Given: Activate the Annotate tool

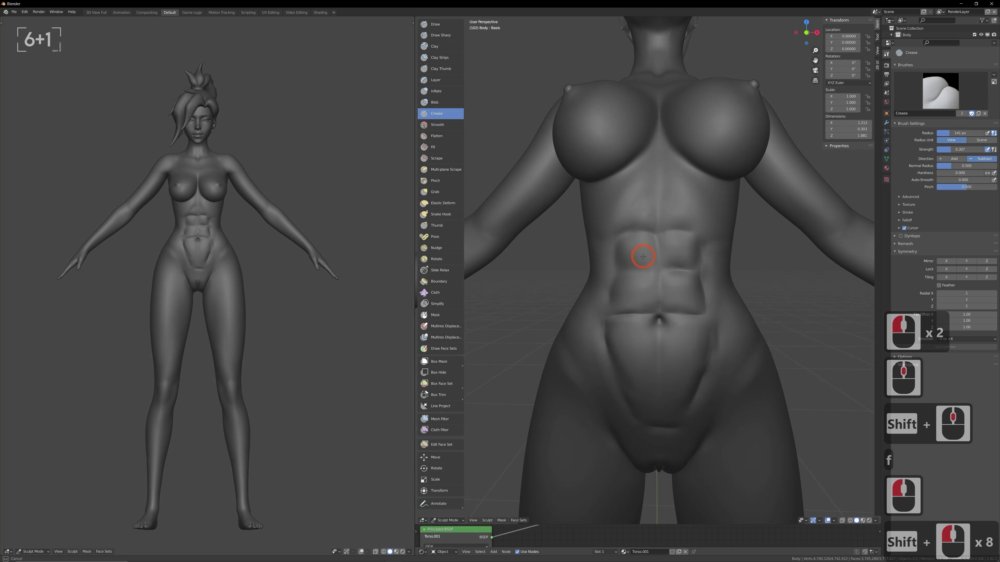Looking at the screenshot, I should [x=440, y=503].
